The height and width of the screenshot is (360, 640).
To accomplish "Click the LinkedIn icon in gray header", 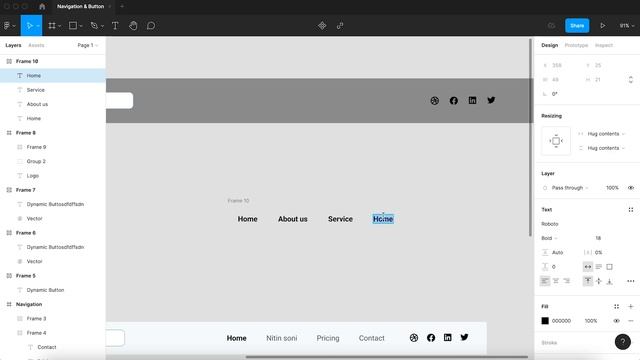I will [472, 100].
